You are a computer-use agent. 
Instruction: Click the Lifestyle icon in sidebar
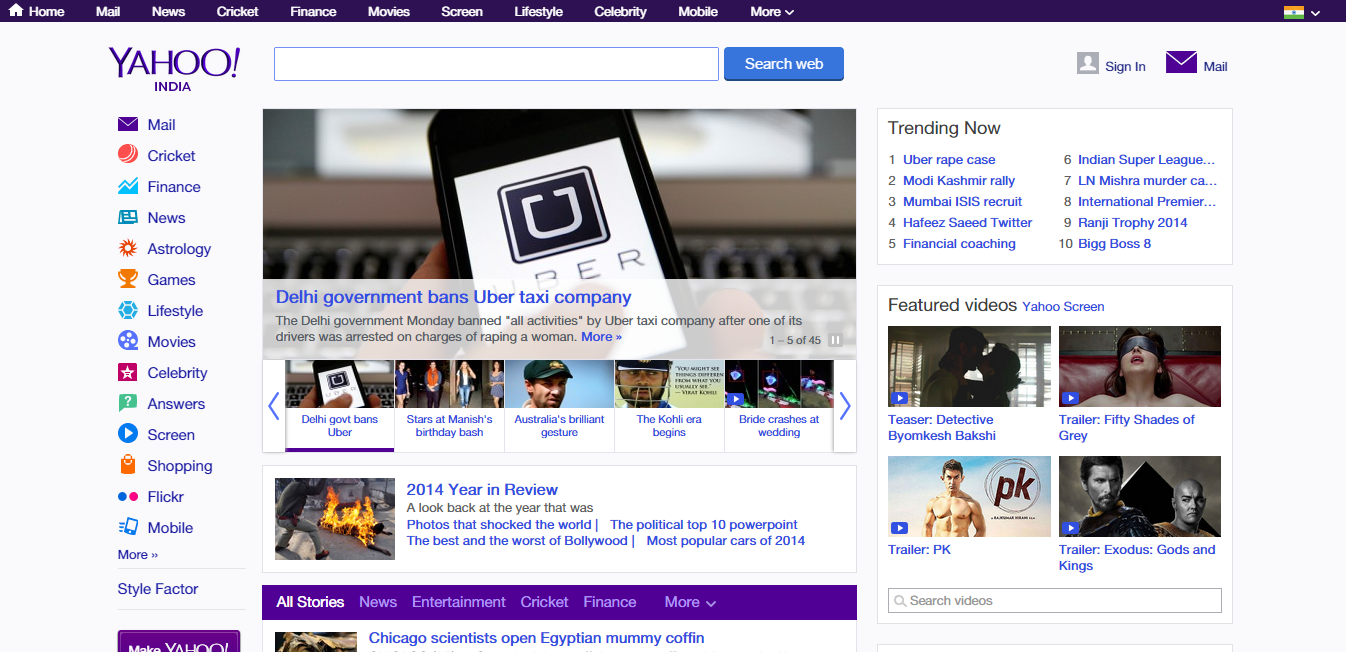coord(128,310)
